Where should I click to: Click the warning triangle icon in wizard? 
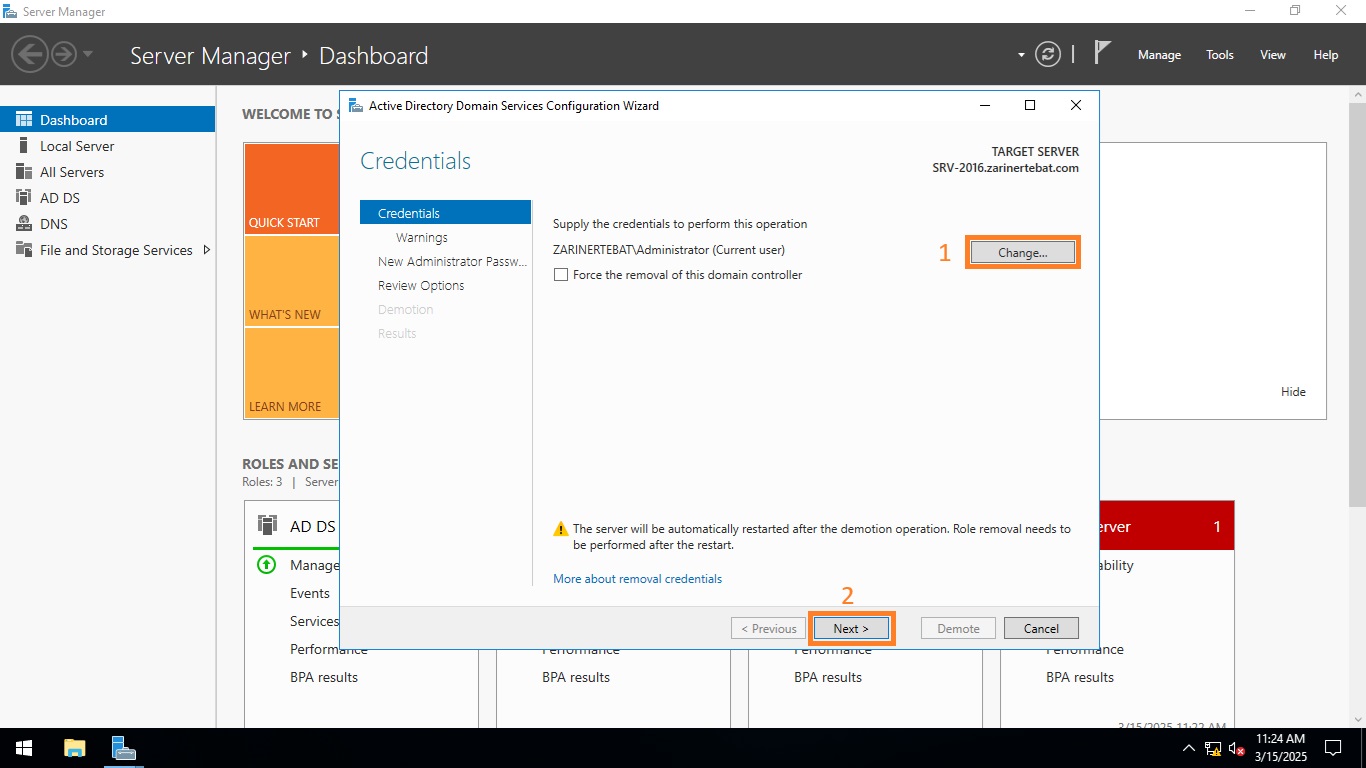[x=561, y=529]
